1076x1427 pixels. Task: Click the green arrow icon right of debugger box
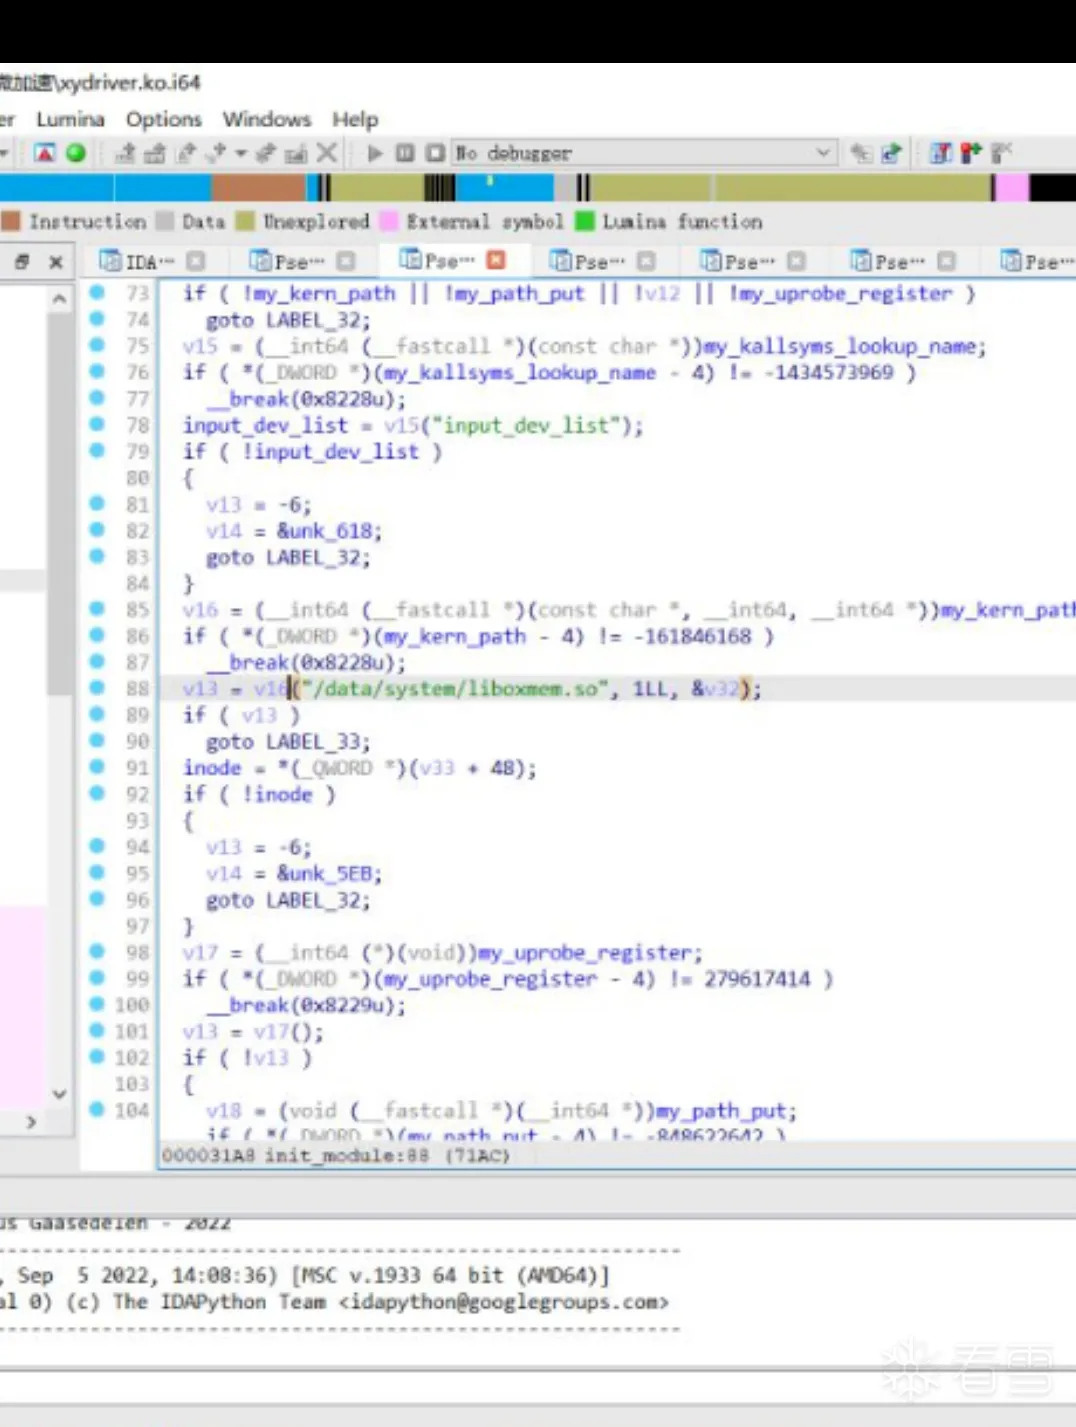coord(891,153)
